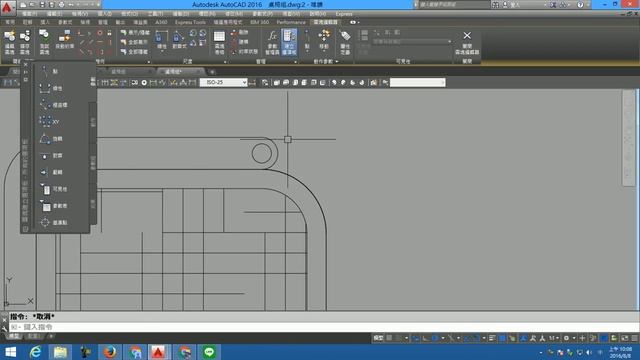Viewport: 640px width, 360px height.
Task: Open workspace switching gear in status bar
Action: 566,338
